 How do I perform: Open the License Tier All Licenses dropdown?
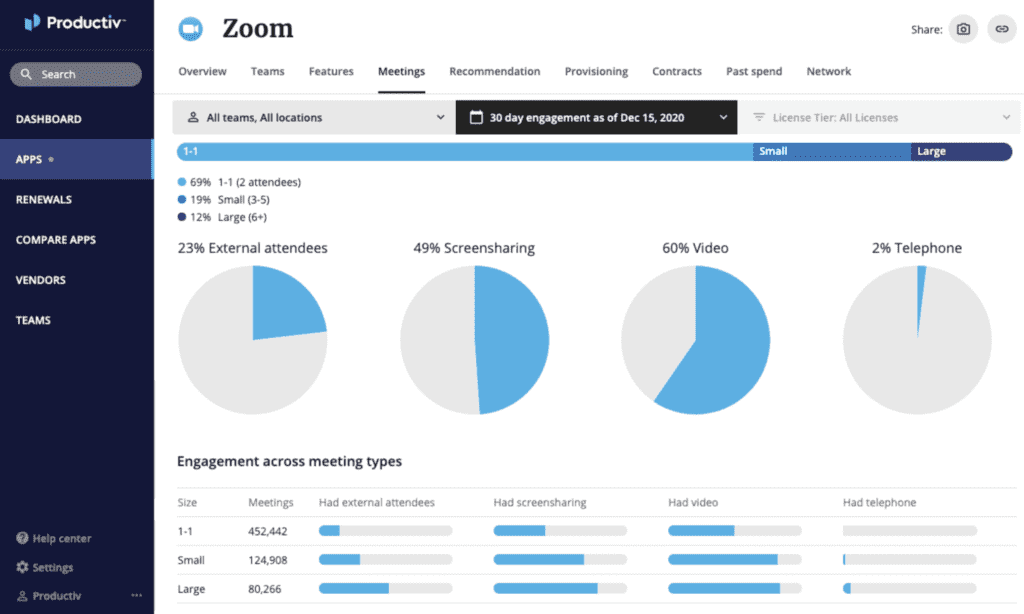click(879, 118)
